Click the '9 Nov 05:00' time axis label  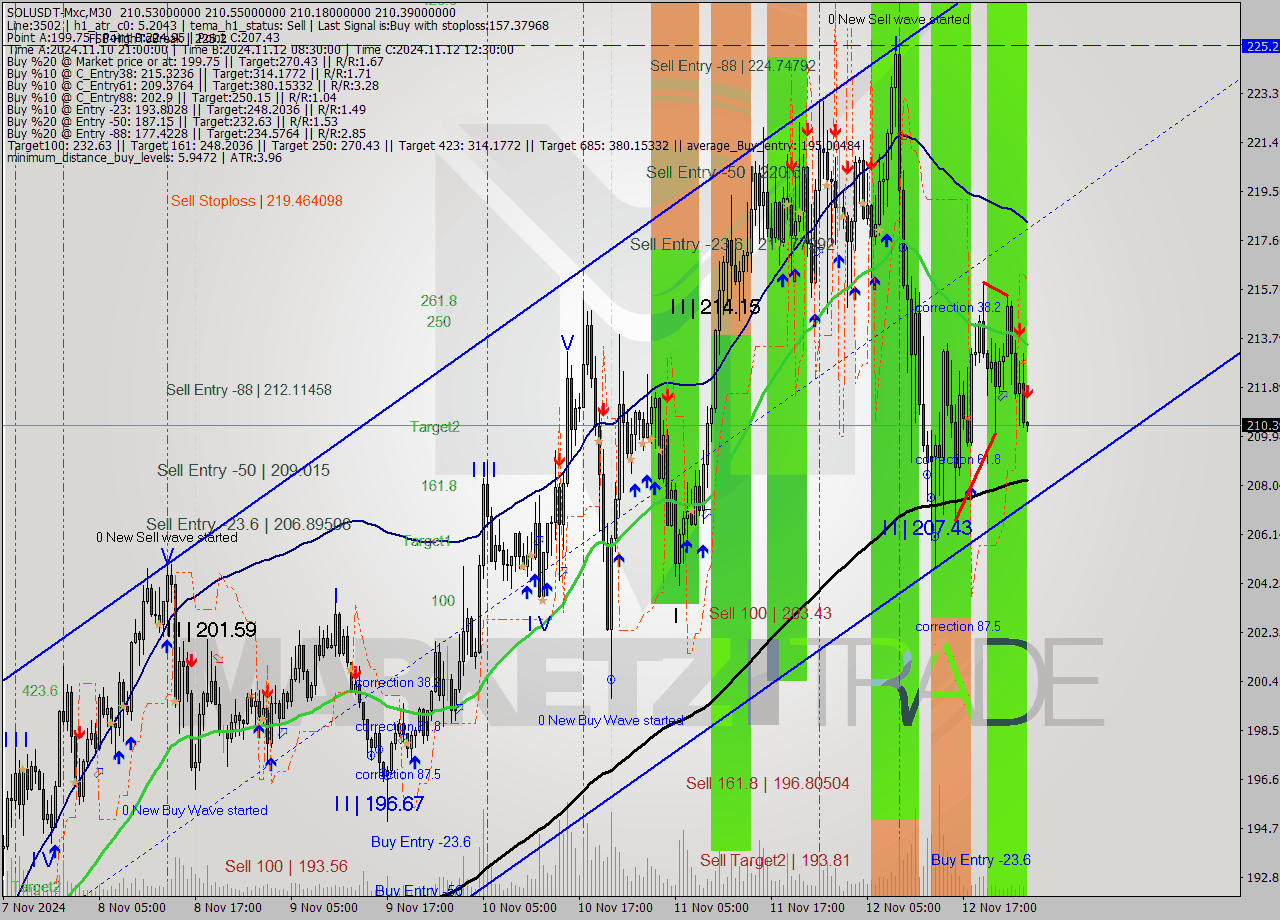[323, 908]
